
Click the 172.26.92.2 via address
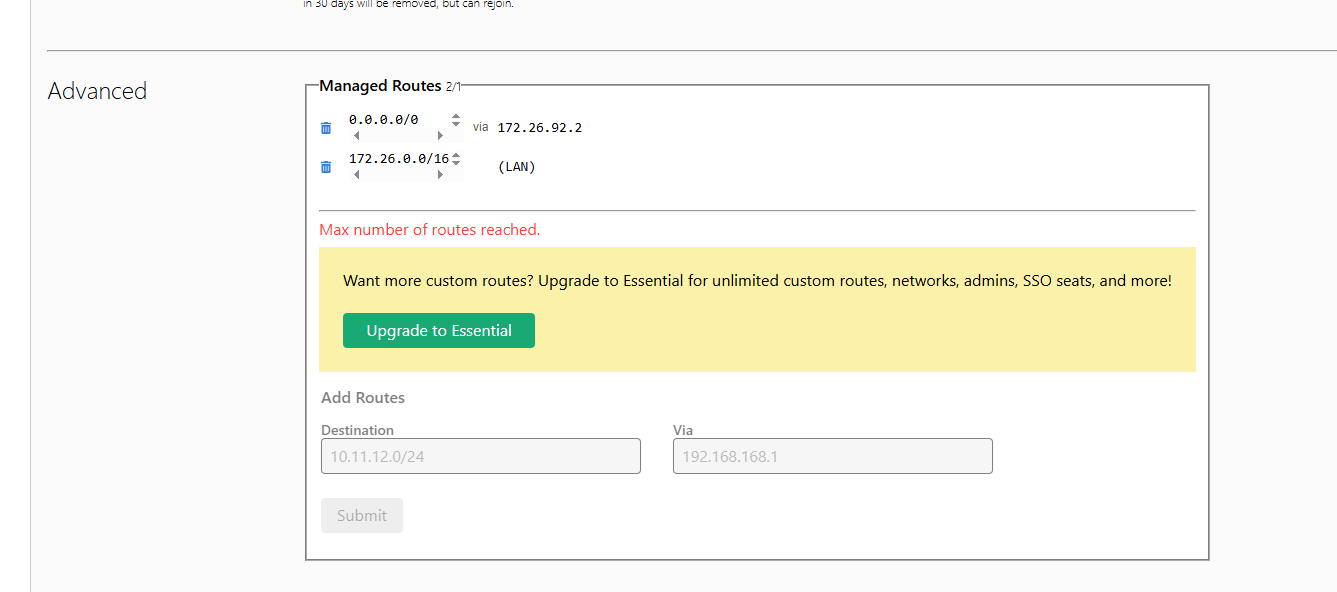click(x=539, y=128)
